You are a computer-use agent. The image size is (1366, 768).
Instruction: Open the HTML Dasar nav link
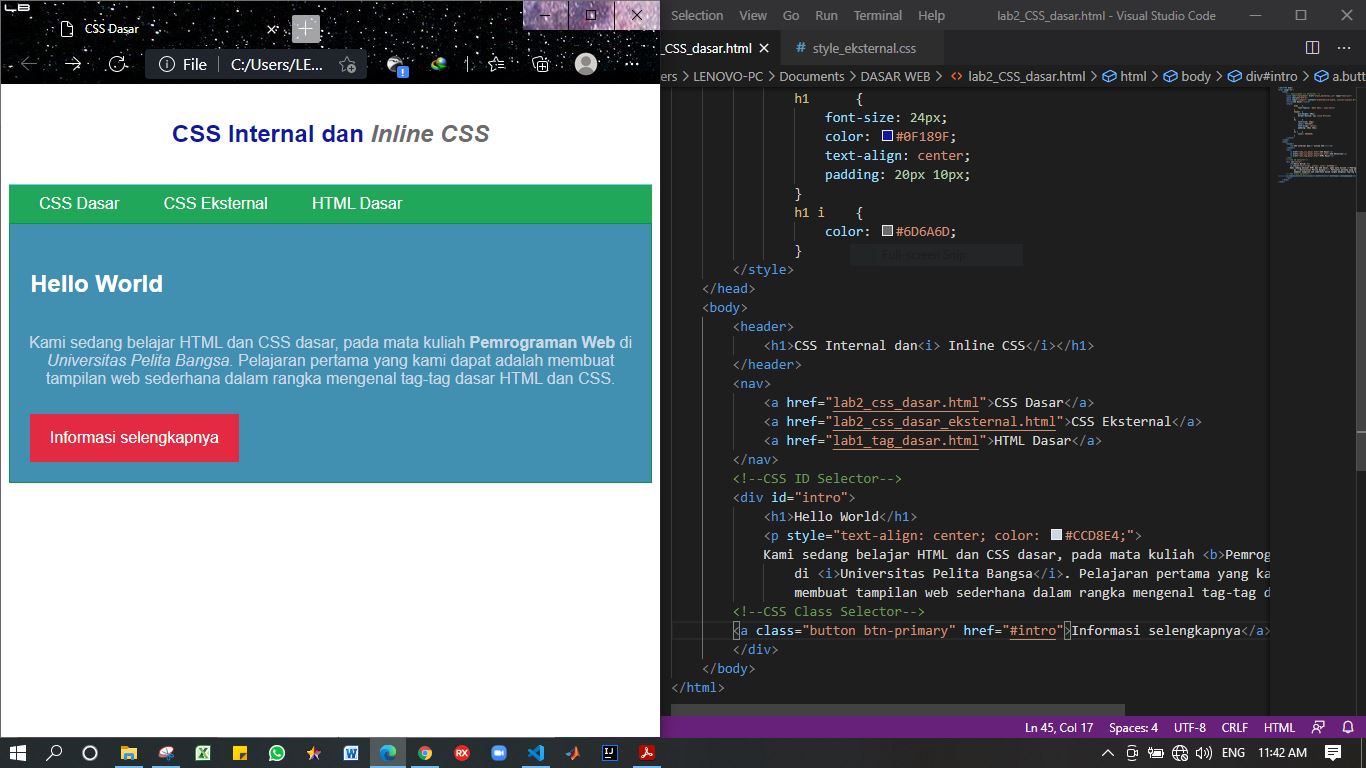(x=357, y=203)
